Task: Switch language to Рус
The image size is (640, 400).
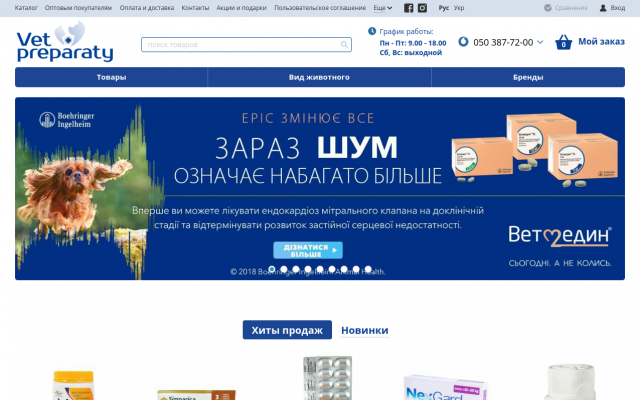Action: pyautogui.click(x=444, y=8)
